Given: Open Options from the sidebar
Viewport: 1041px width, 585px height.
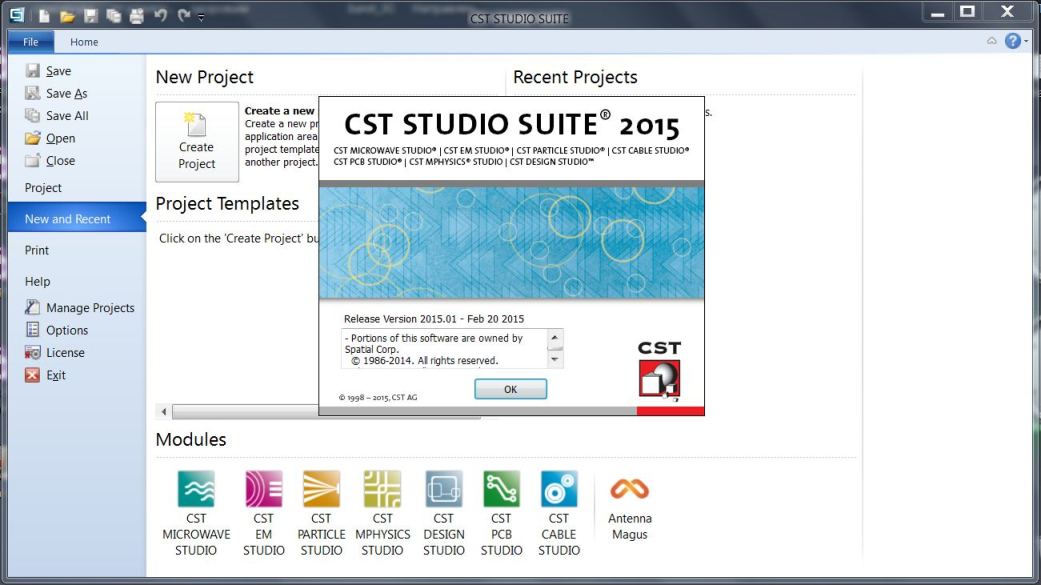Looking at the screenshot, I should (x=56, y=330).
